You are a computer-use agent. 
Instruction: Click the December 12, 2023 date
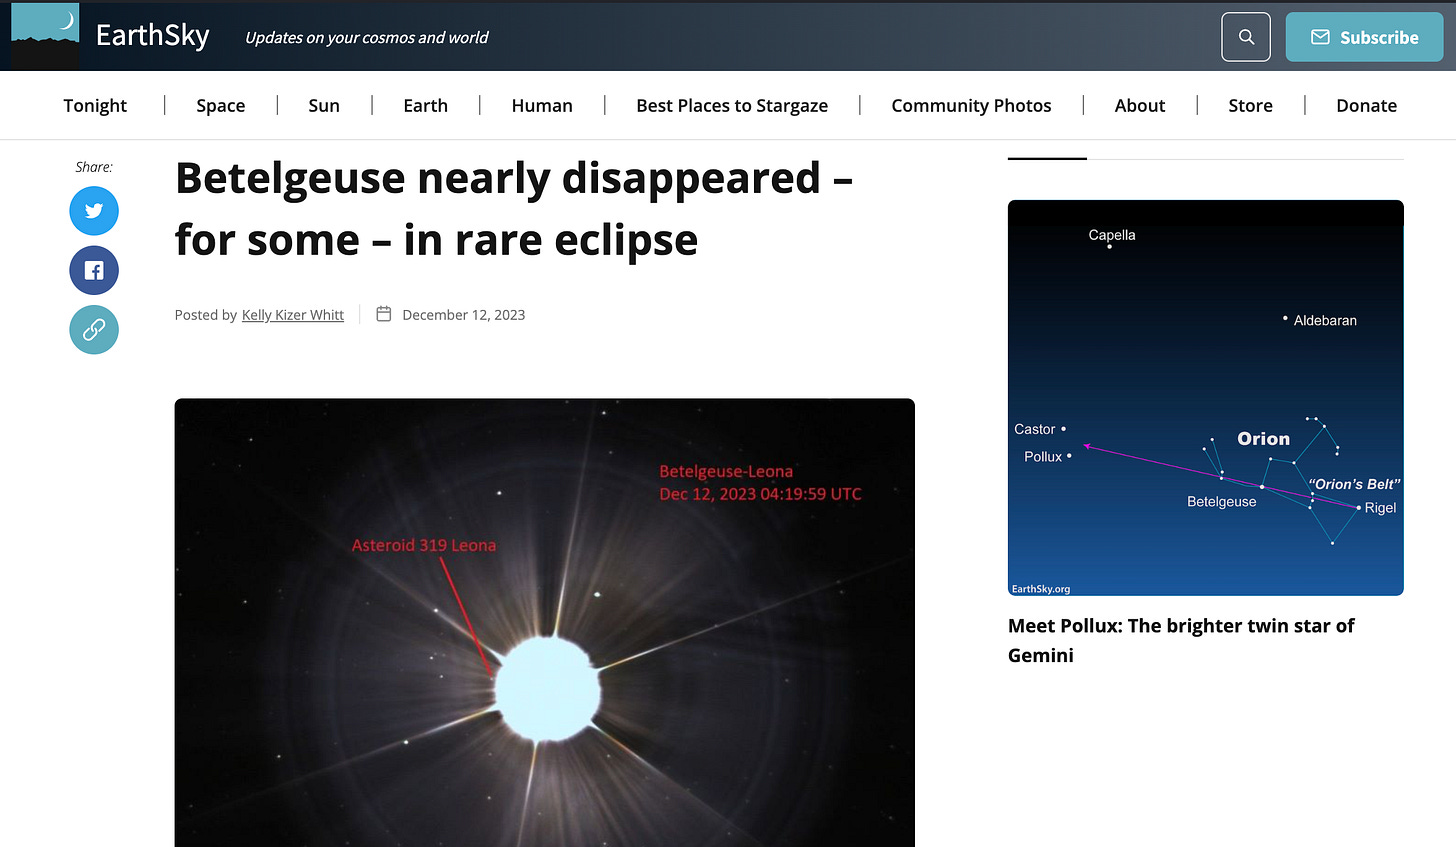tap(463, 315)
